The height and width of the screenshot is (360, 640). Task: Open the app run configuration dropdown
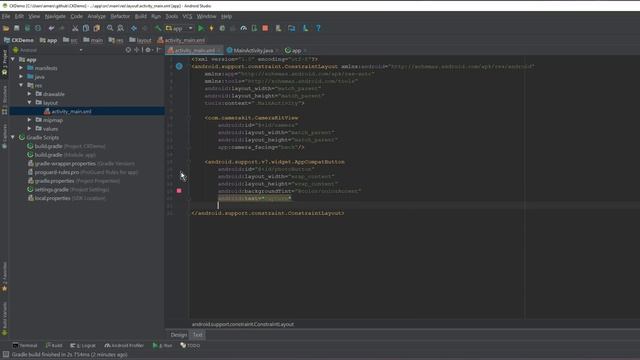[x=179, y=28]
